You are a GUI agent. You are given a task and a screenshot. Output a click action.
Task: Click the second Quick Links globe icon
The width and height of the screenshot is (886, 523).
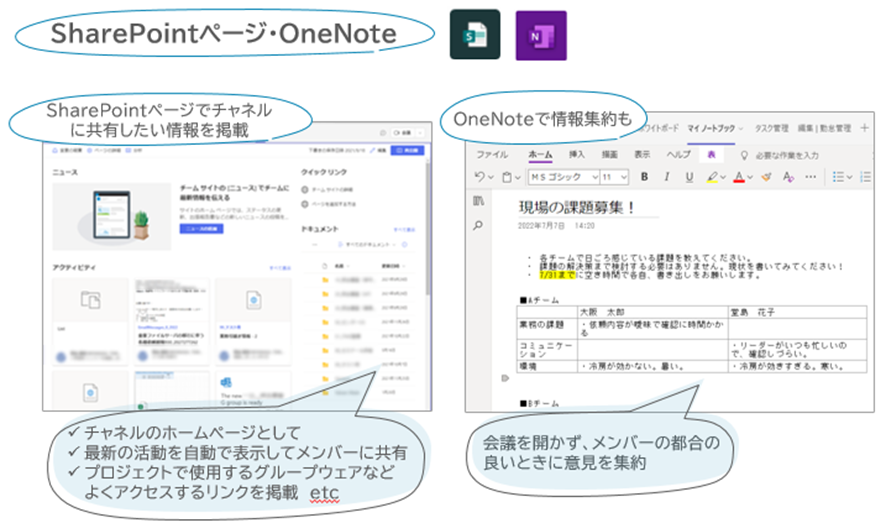[x=305, y=204]
